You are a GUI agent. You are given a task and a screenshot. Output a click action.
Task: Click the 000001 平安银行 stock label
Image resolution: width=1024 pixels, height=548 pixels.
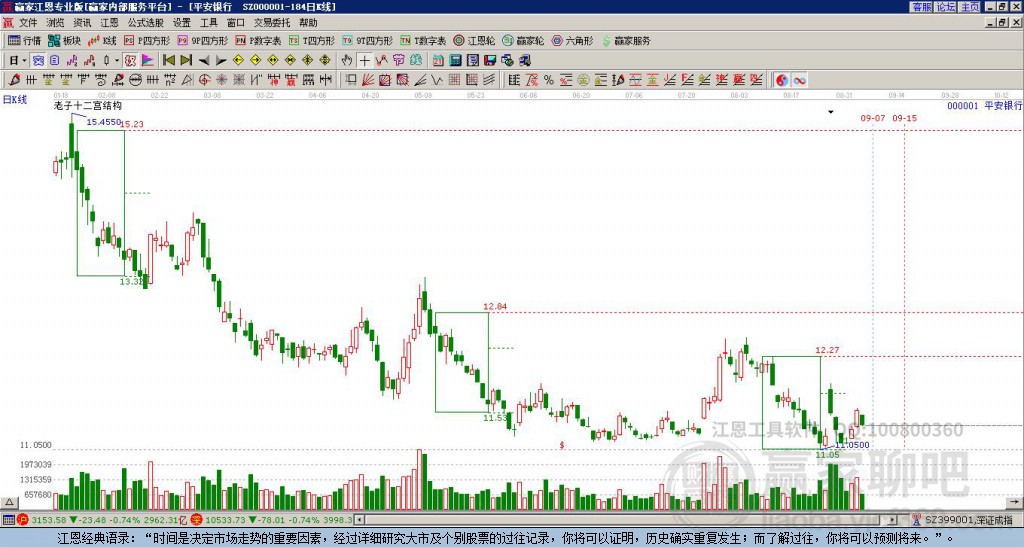[x=984, y=106]
